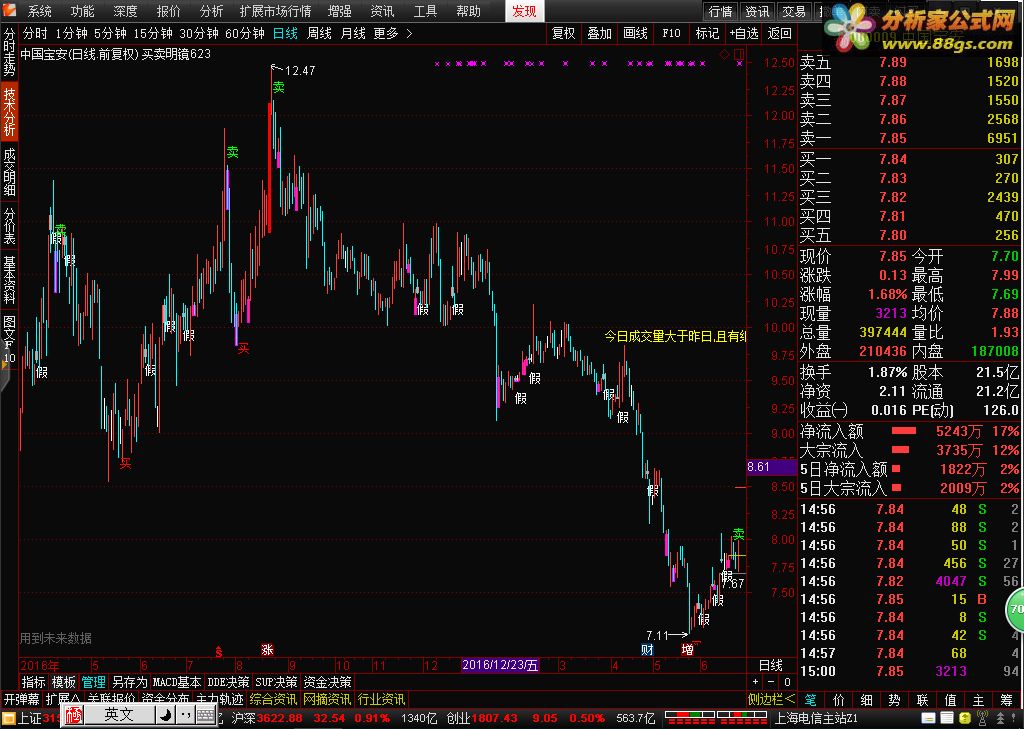Click the 画线 drawing button
The image size is (1024, 729).
coord(635,33)
